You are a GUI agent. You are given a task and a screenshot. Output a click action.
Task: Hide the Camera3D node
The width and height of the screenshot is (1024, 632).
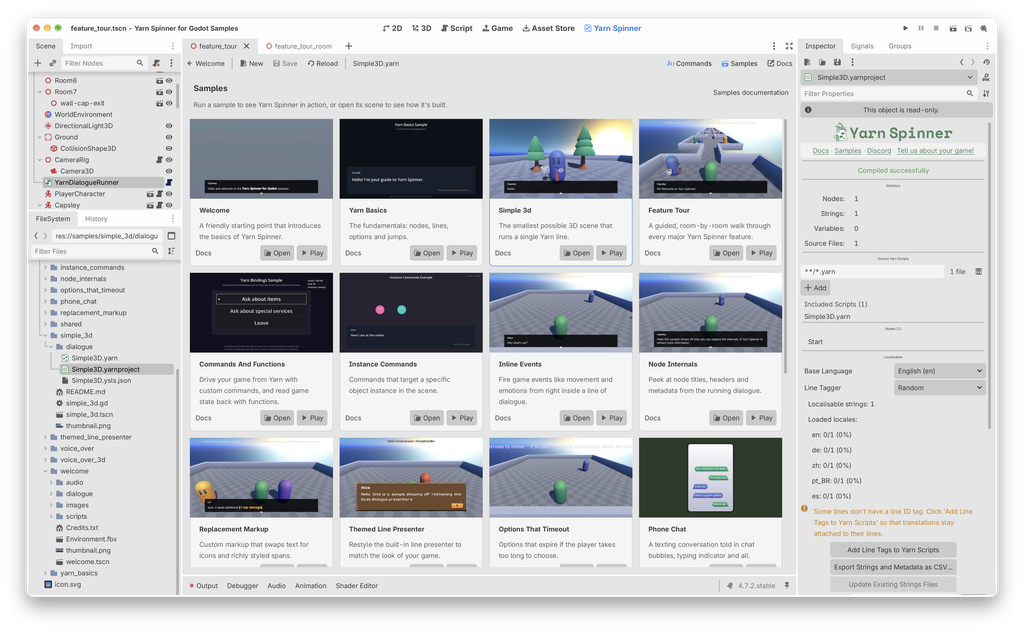[169, 171]
